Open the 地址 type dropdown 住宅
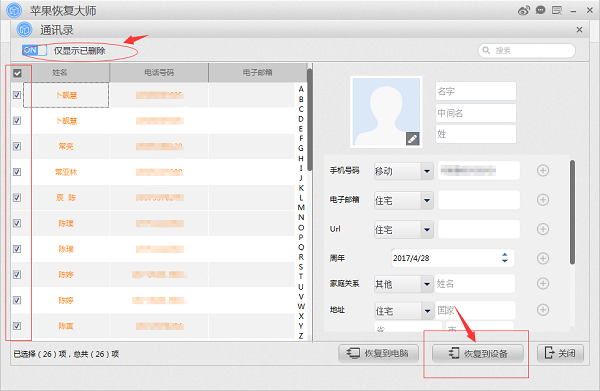 [x=403, y=311]
